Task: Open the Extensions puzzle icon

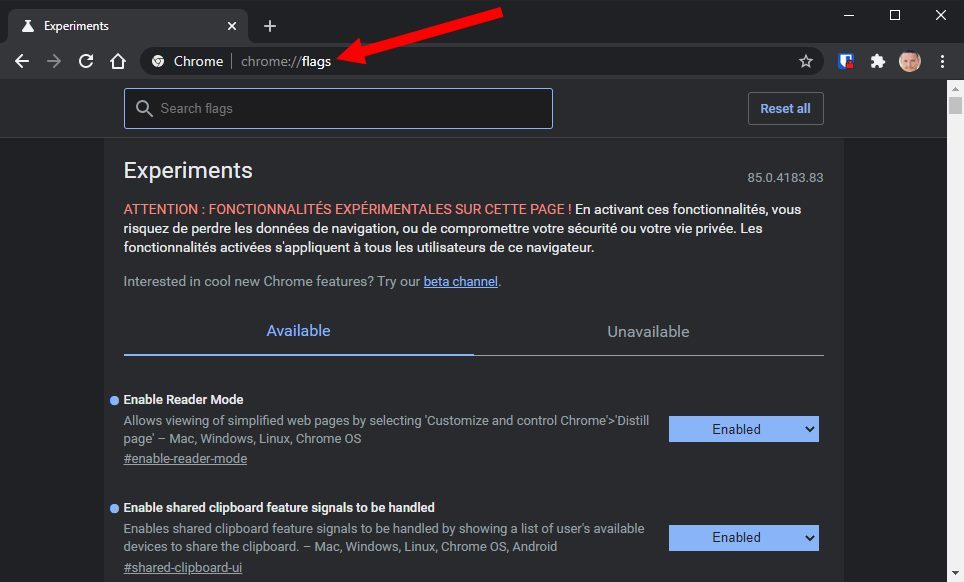Action: coord(877,61)
